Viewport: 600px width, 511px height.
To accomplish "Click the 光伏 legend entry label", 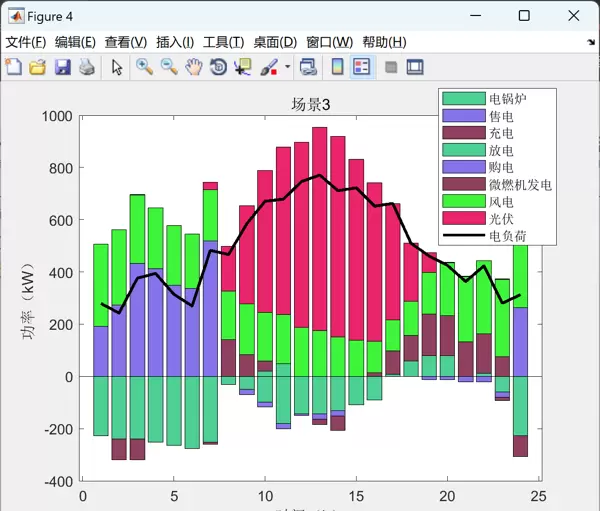I will [x=502, y=218].
